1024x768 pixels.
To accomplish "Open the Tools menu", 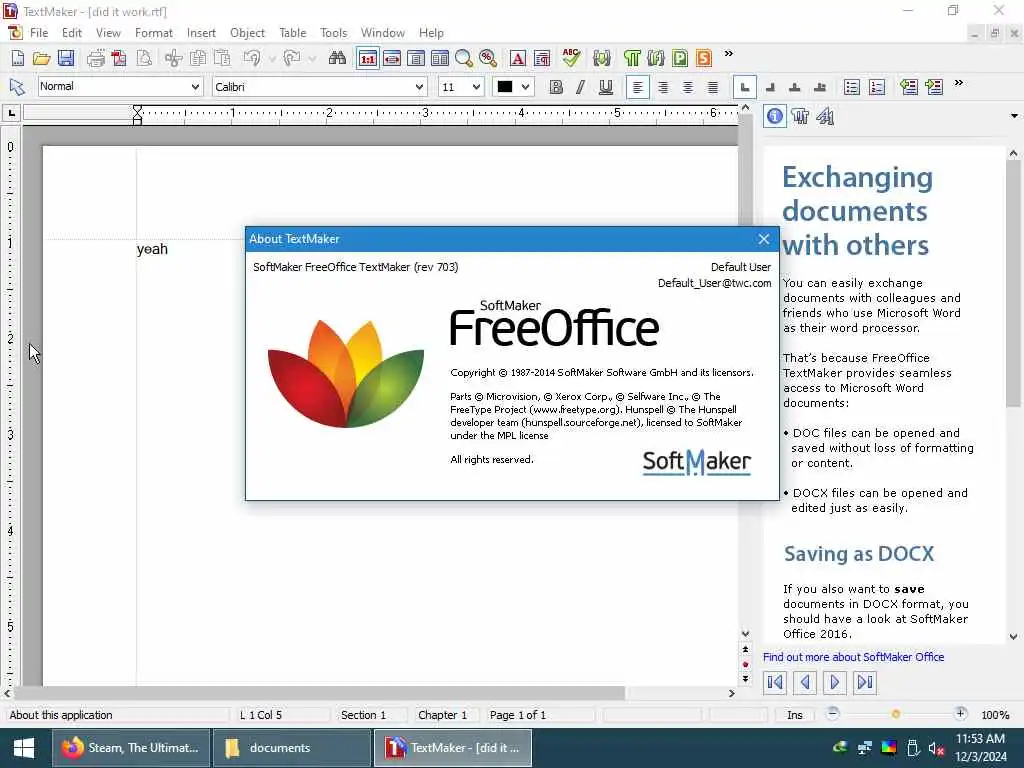I will pos(334,33).
